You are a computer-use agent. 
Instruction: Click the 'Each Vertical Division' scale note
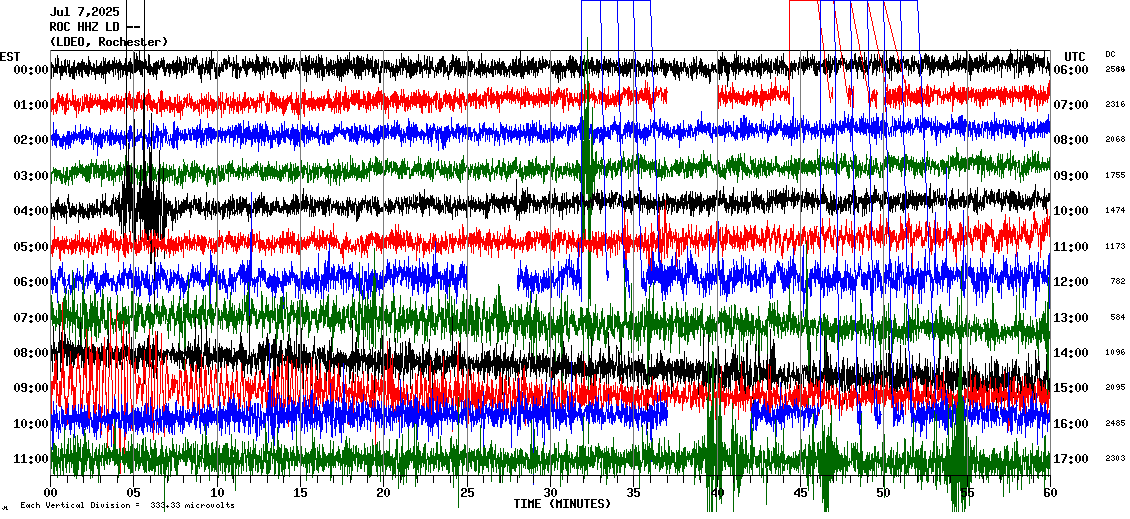pos(128,506)
